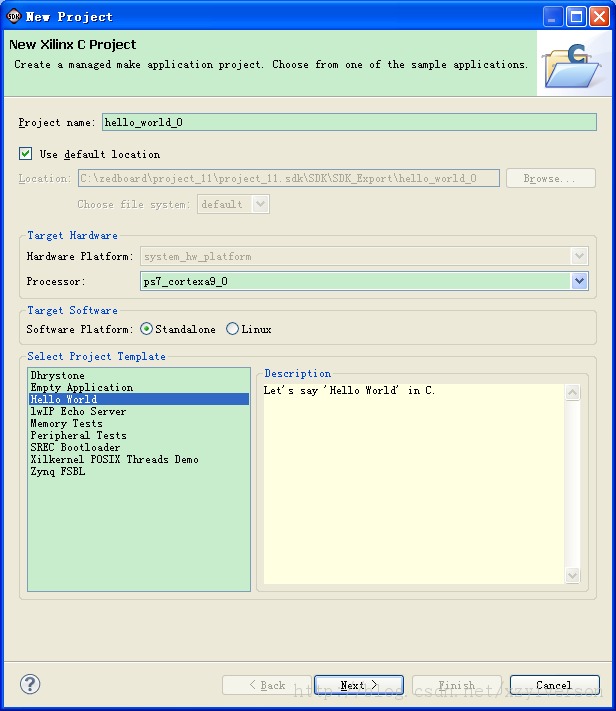Click the Finish button
The image size is (616, 711).
(456, 685)
